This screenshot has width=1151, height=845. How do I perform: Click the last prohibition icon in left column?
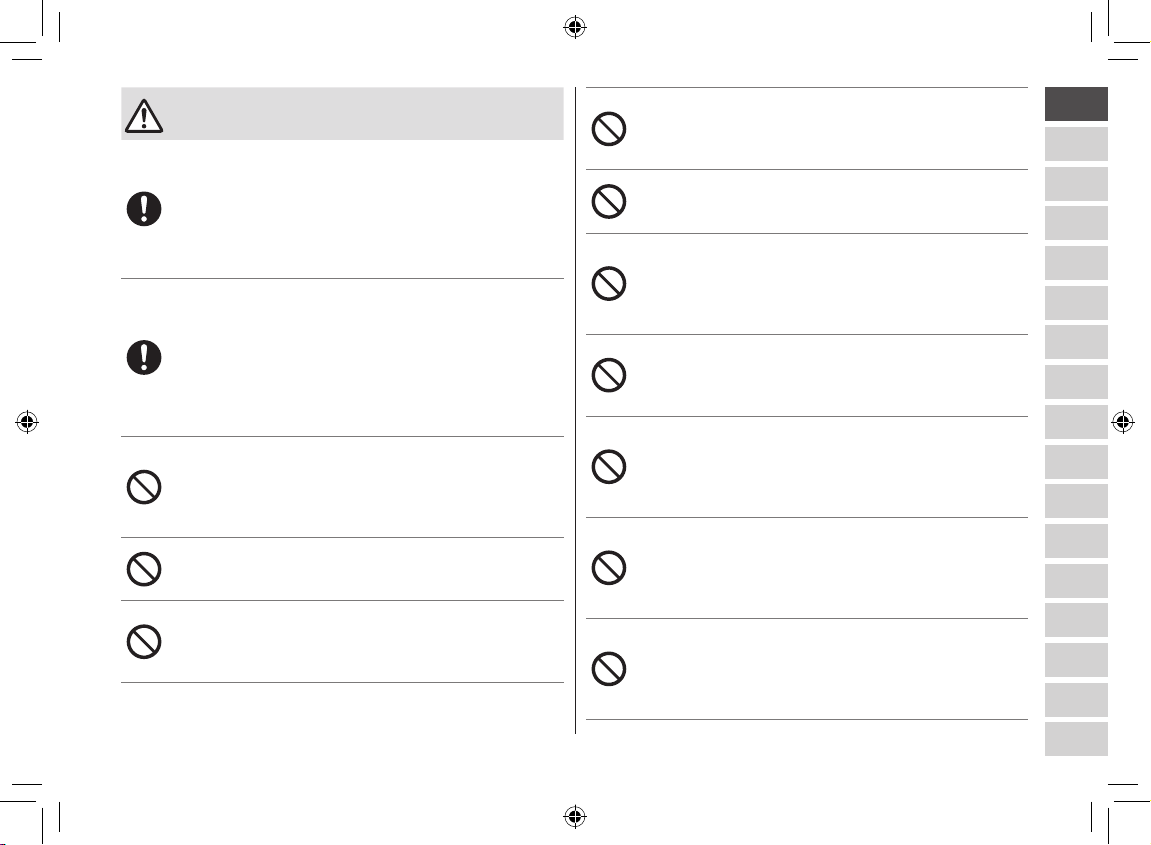[144, 642]
